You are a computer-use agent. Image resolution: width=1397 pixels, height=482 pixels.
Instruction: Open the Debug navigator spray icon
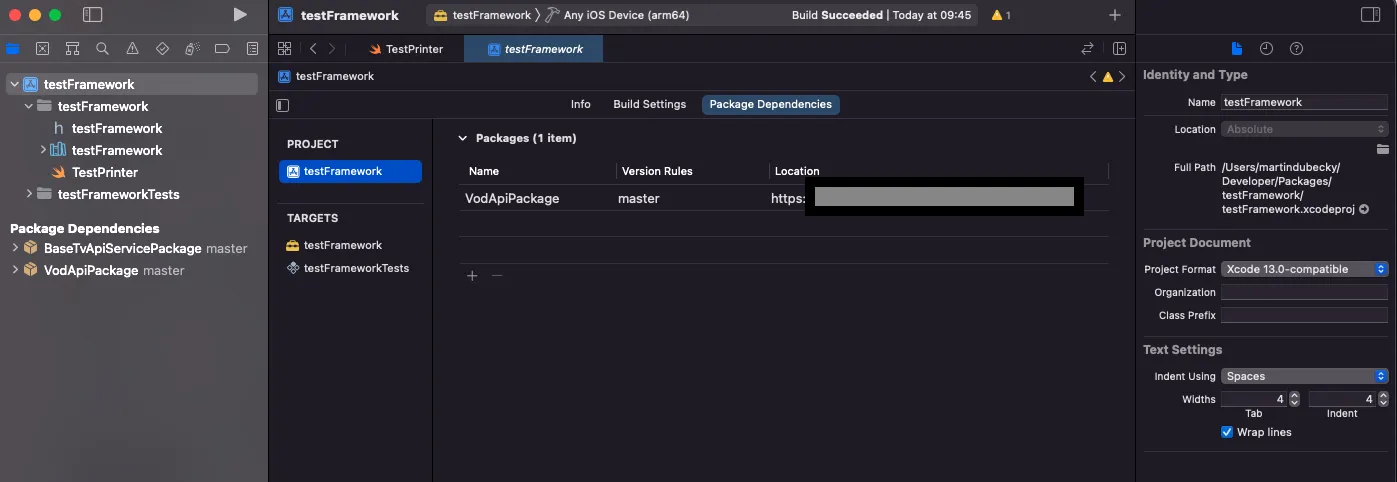point(192,48)
